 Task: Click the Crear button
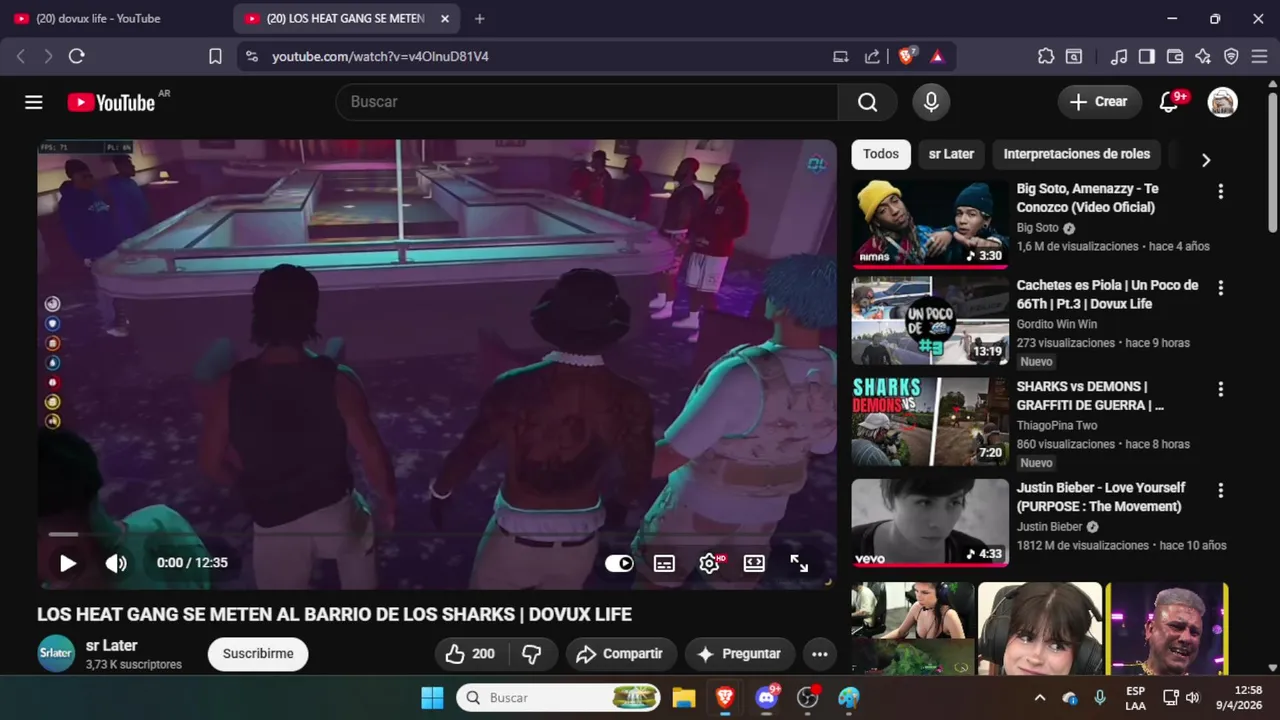(x=1098, y=102)
